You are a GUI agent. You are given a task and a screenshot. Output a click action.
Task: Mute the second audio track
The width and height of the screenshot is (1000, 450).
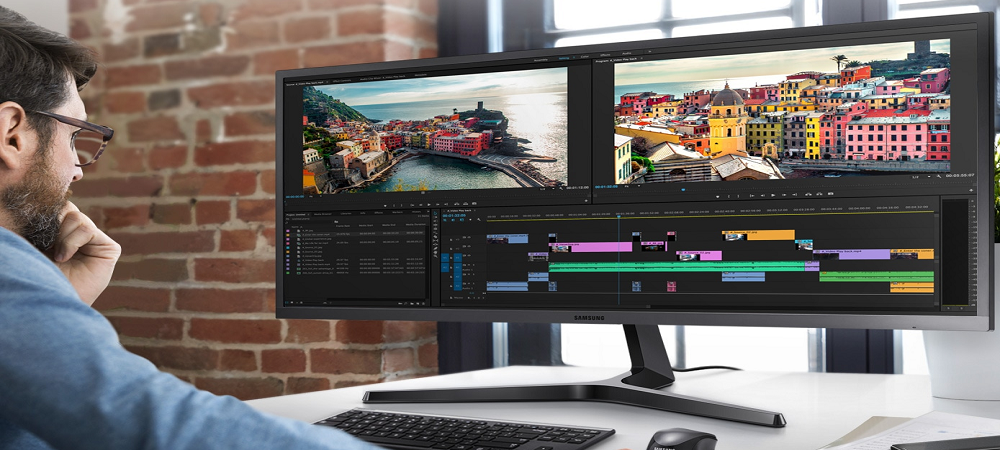click(469, 274)
